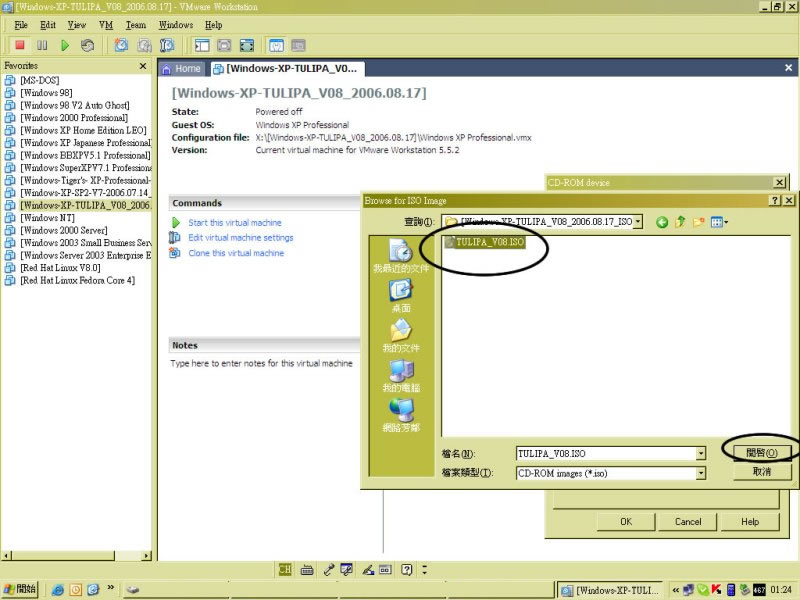The image size is (800, 600).
Task: Click Clone this virtual machine link
Action: pos(236,253)
